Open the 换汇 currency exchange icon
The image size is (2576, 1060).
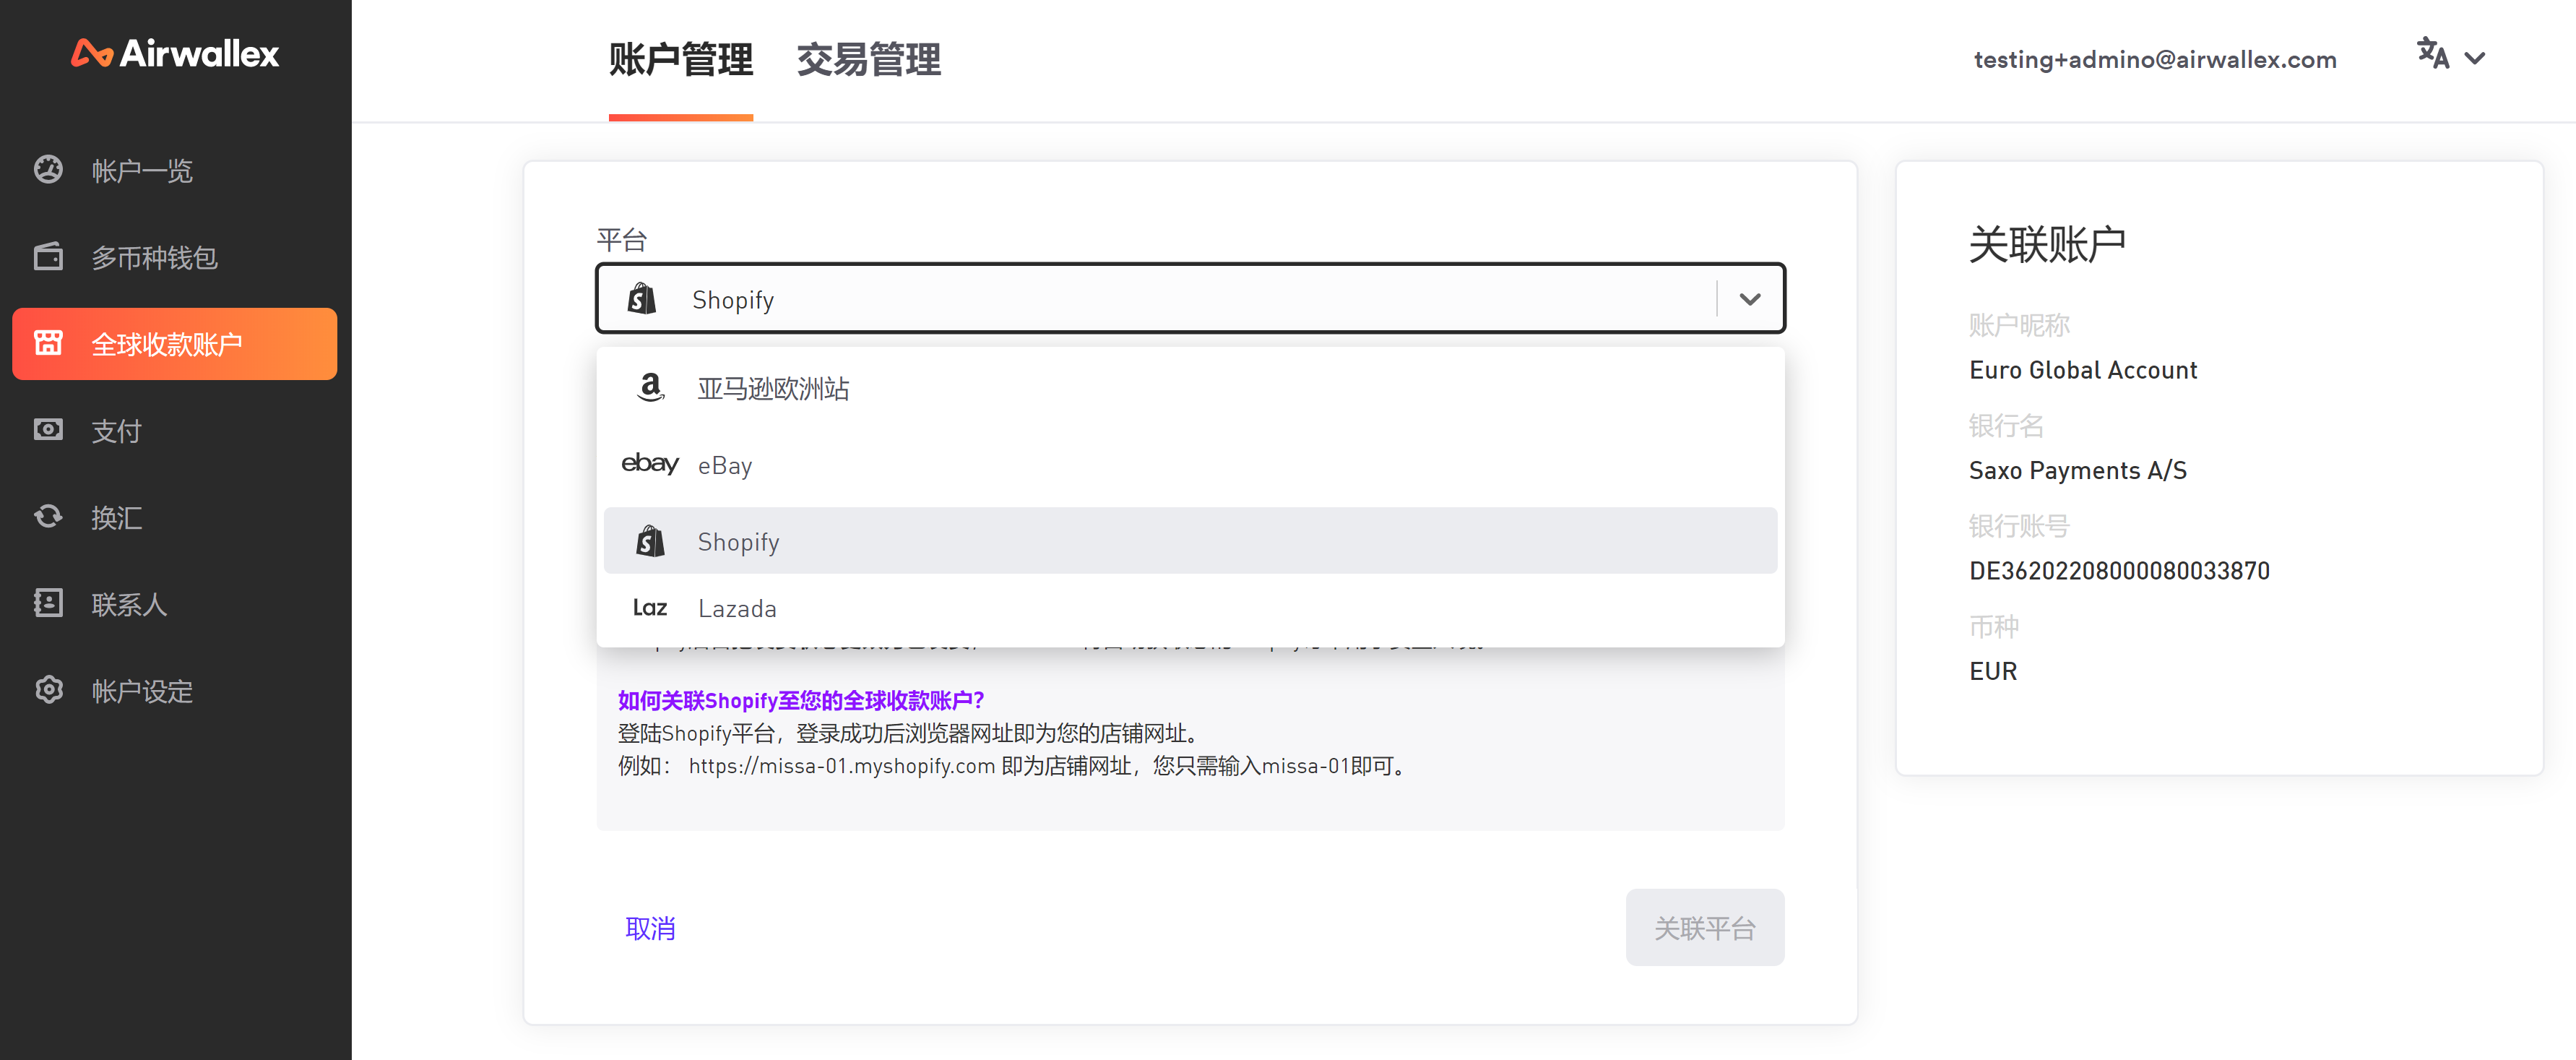point(48,517)
